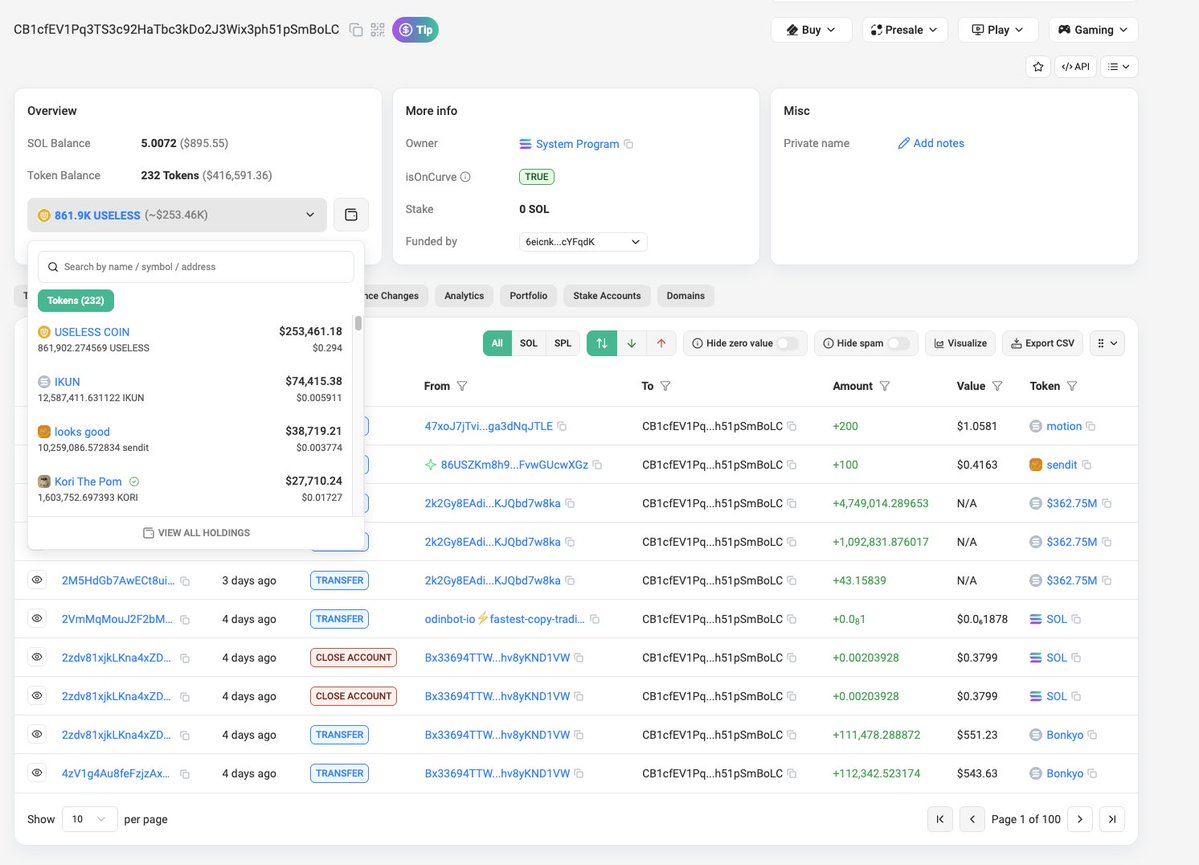The height and width of the screenshot is (865, 1199).
Task: Open System Program owner link
Action: pyautogui.click(x=577, y=144)
